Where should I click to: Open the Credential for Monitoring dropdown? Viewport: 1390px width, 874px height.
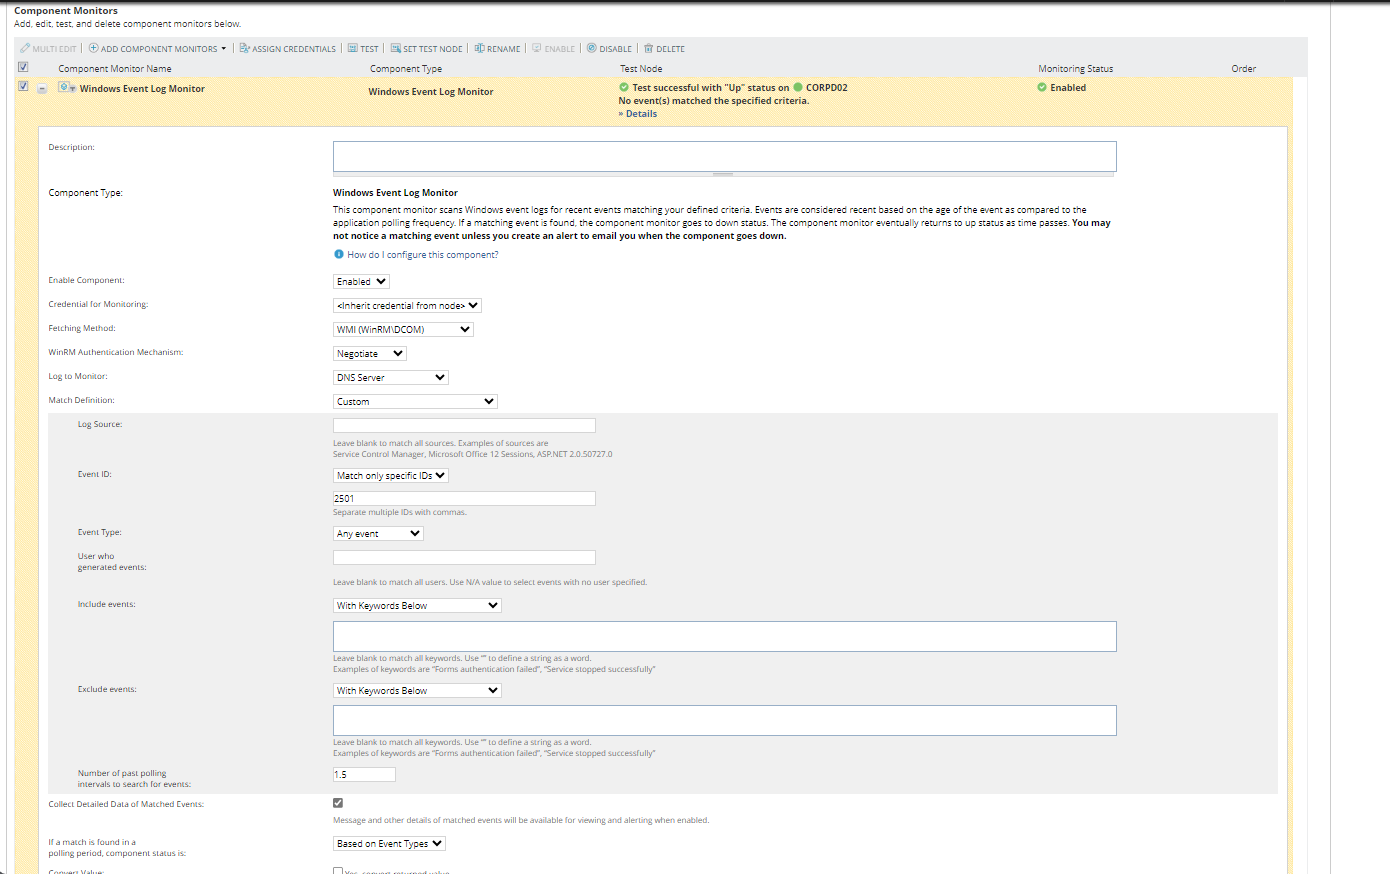pos(407,306)
